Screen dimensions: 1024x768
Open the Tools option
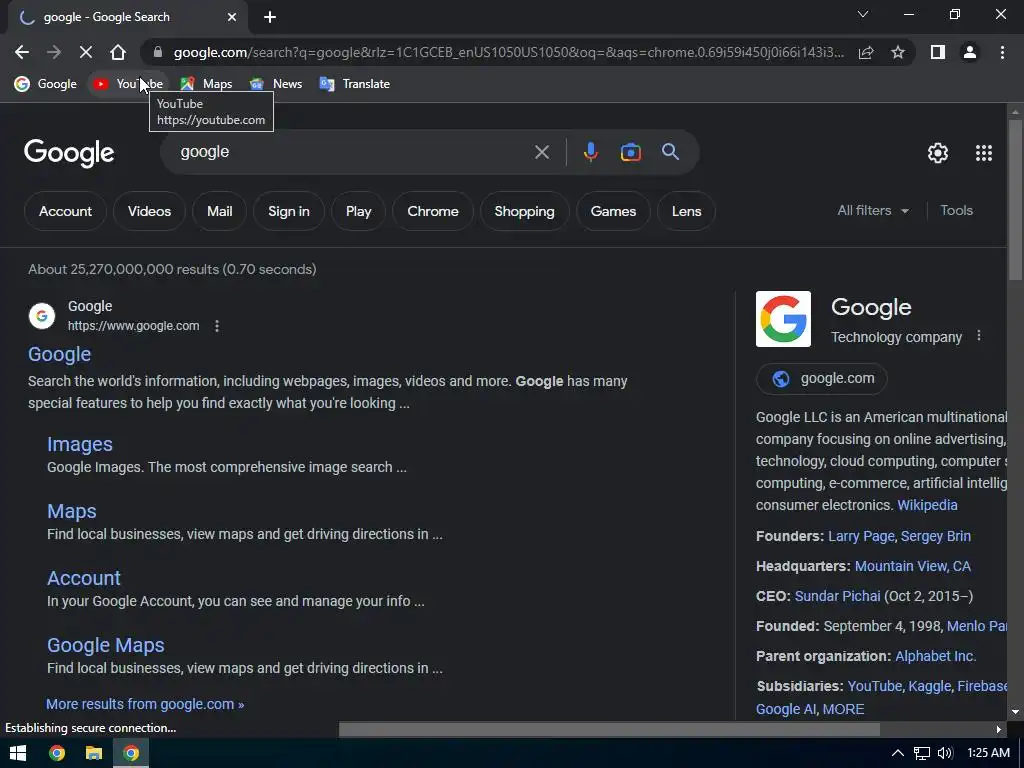point(956,210)
